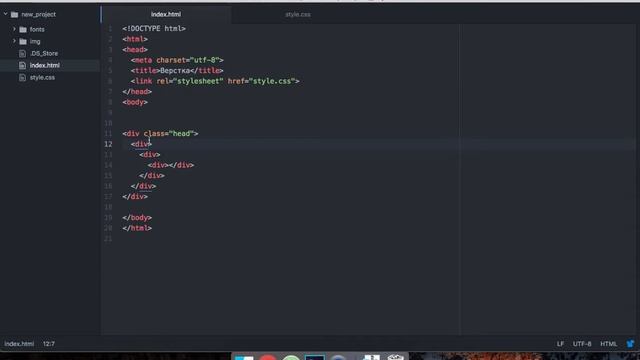The height and width of the screenshot is (360, 640).
Task: Expand the img folder chevron
Action: 14,41
